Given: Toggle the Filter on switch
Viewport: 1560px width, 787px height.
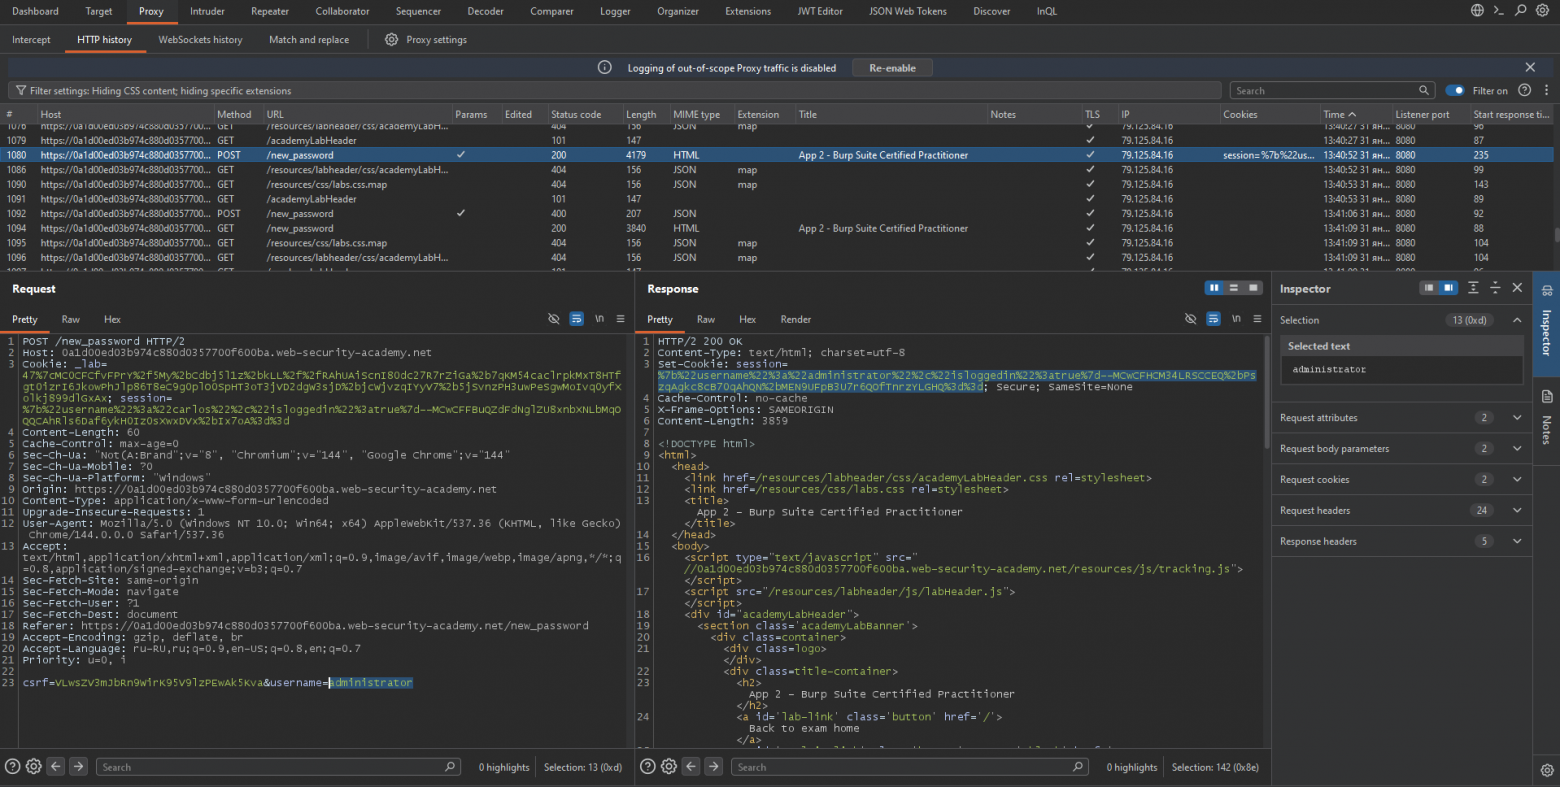Looking at the screenshot, I should (x=1455, y=90).
